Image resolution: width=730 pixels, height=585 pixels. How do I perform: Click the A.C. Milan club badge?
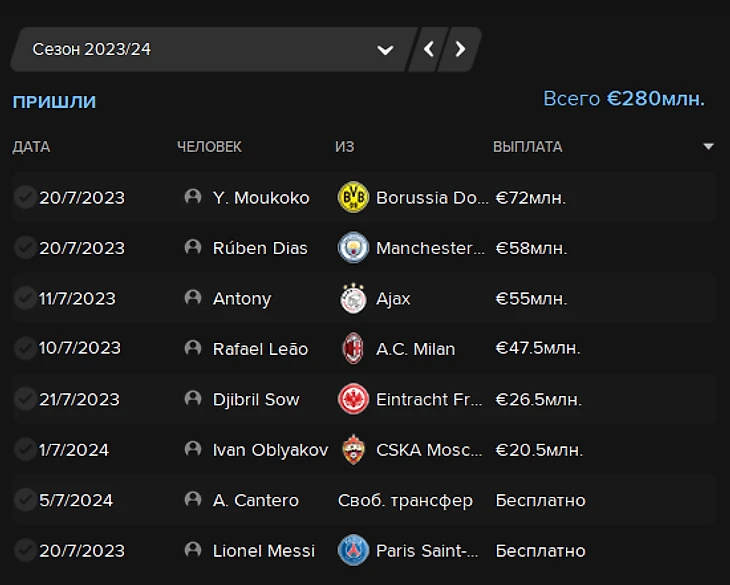[x=353, y=349]
